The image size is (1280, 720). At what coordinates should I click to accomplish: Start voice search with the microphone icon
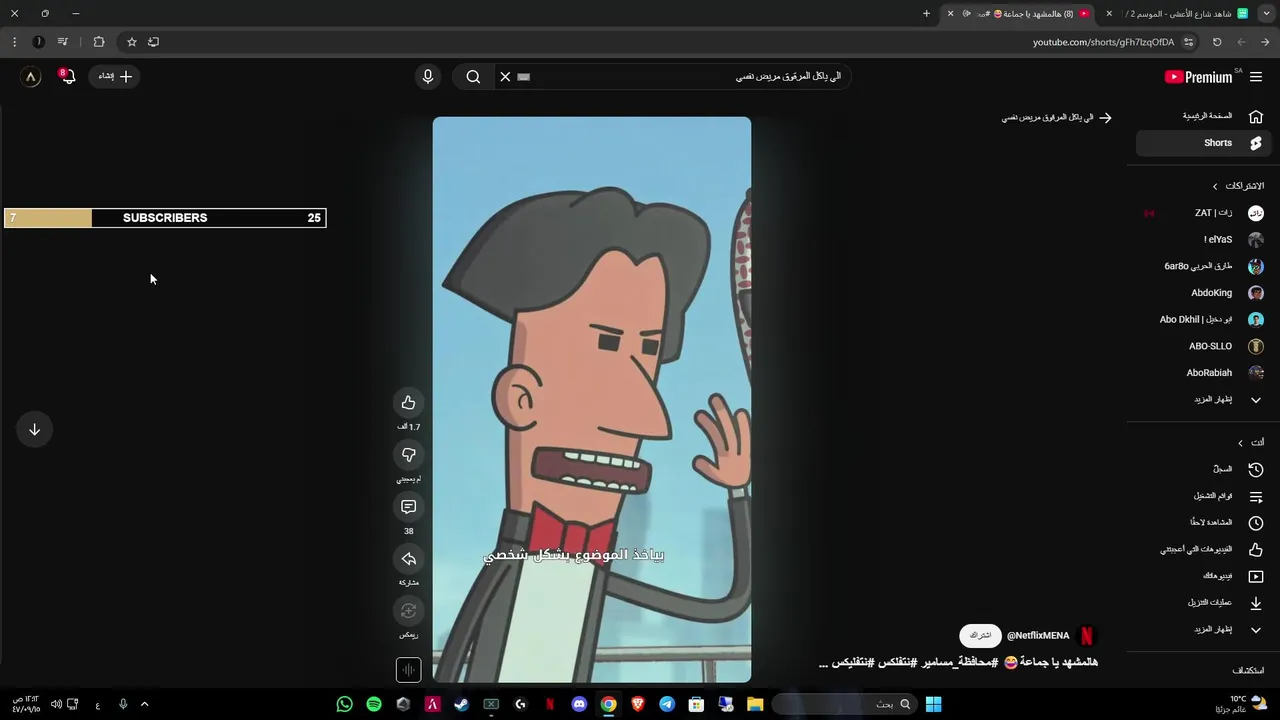pyautogui.click(x=428, y=77)
